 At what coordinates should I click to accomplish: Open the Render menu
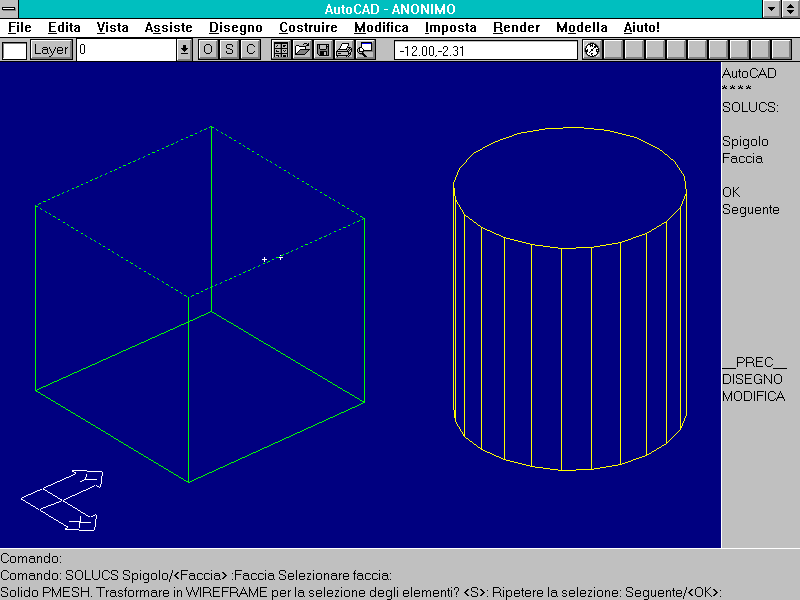[x=516, y=28]
